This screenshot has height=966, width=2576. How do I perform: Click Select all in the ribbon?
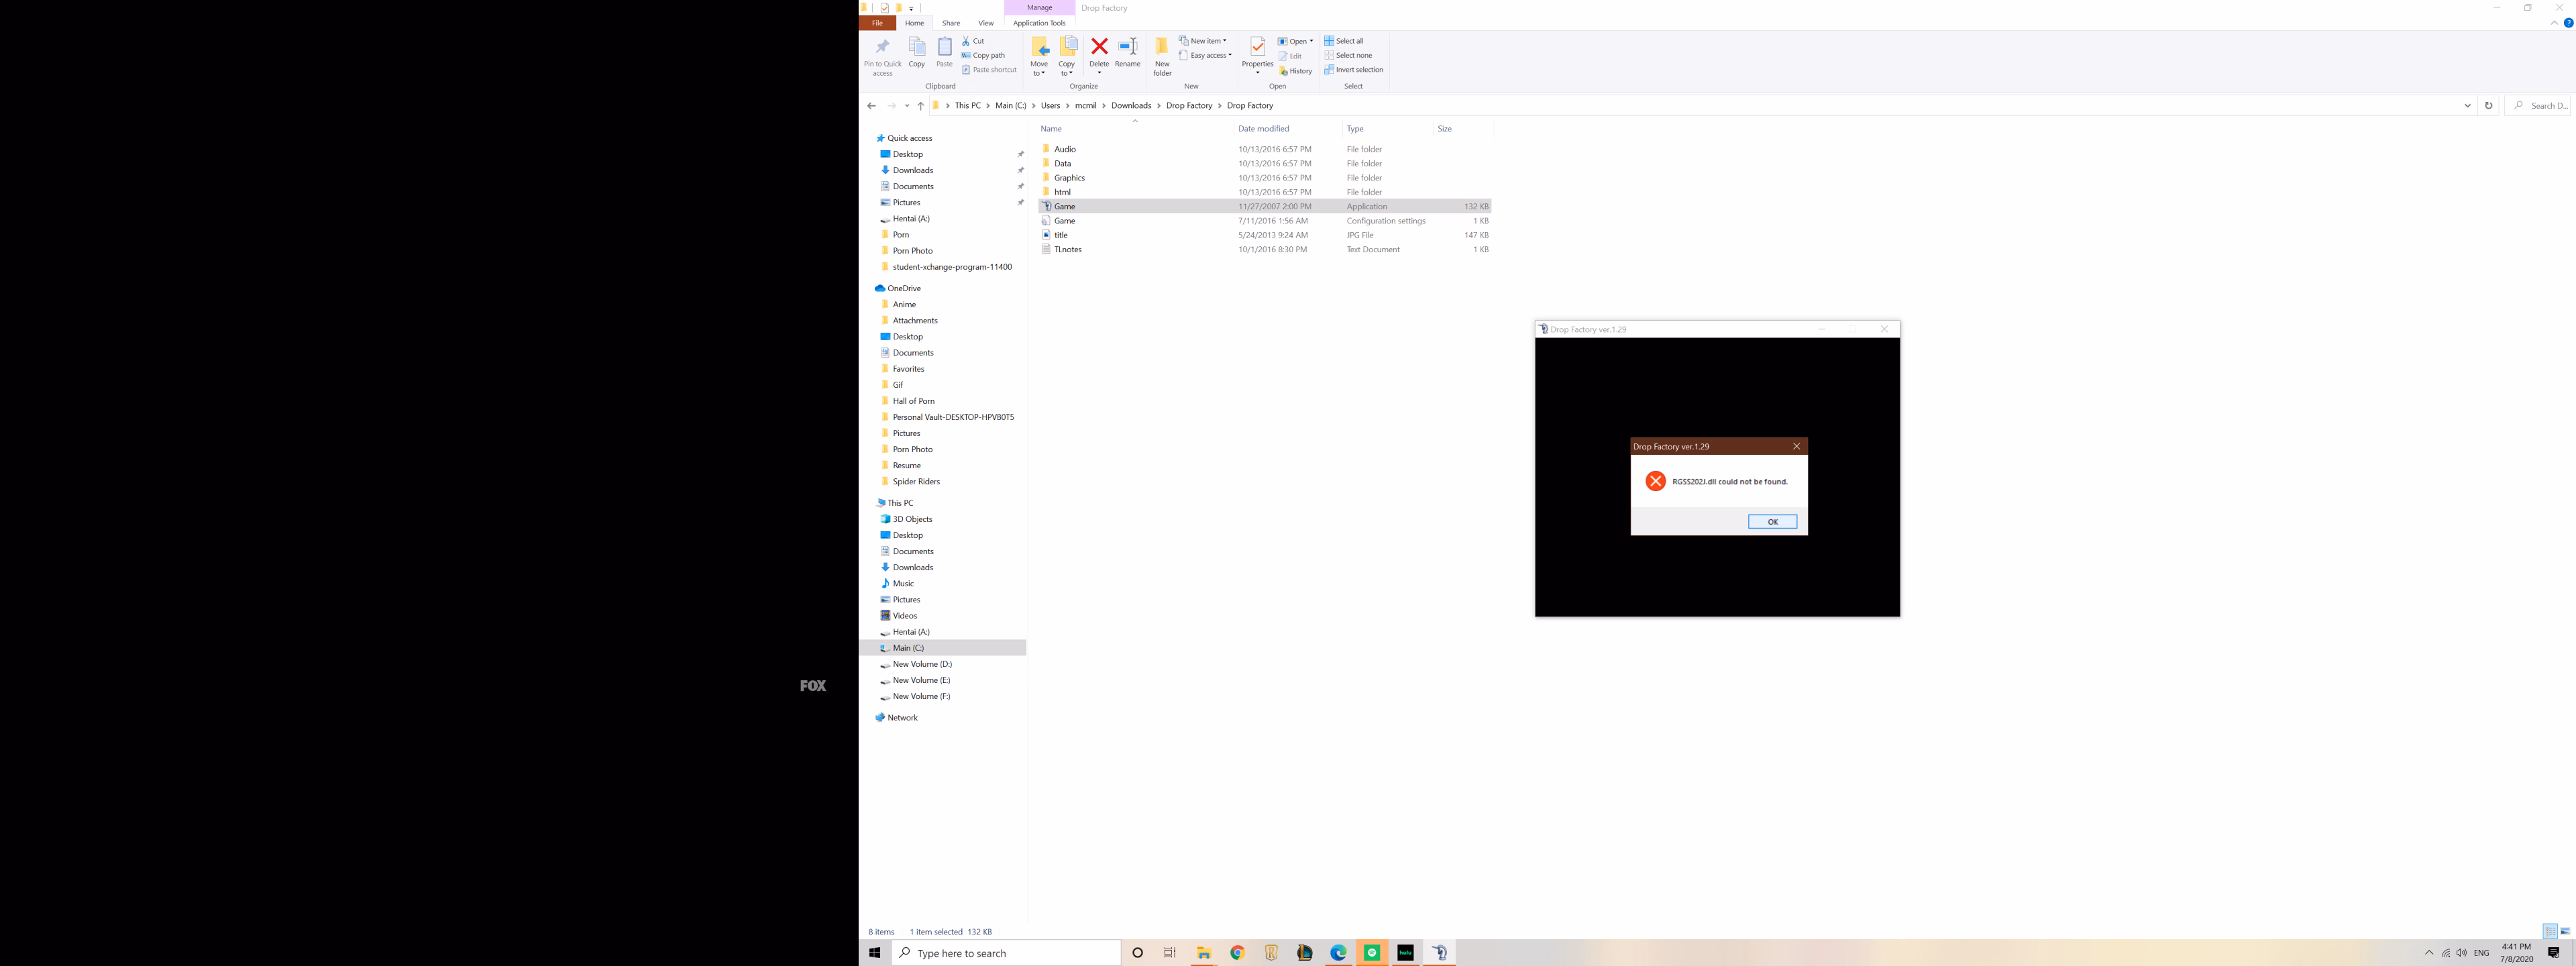pyautogui.click(x=1344, y=41)
